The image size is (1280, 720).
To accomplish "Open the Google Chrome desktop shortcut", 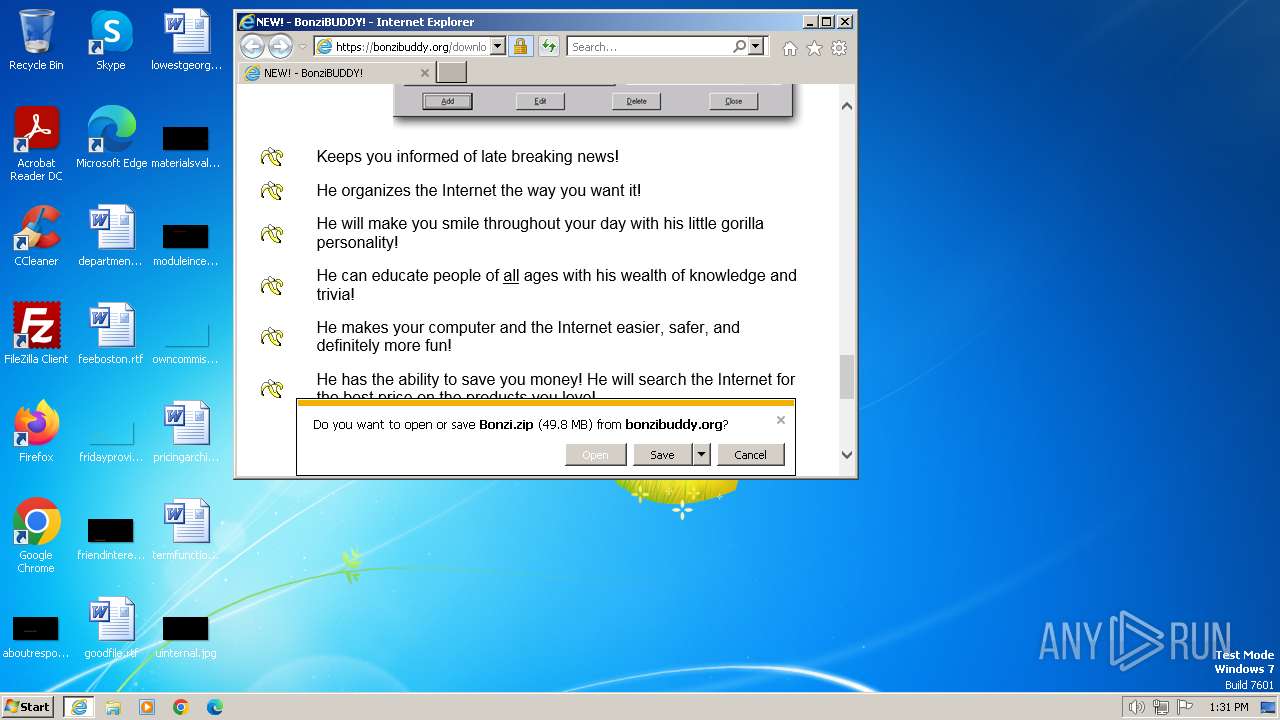I will (x=36, y=536).
